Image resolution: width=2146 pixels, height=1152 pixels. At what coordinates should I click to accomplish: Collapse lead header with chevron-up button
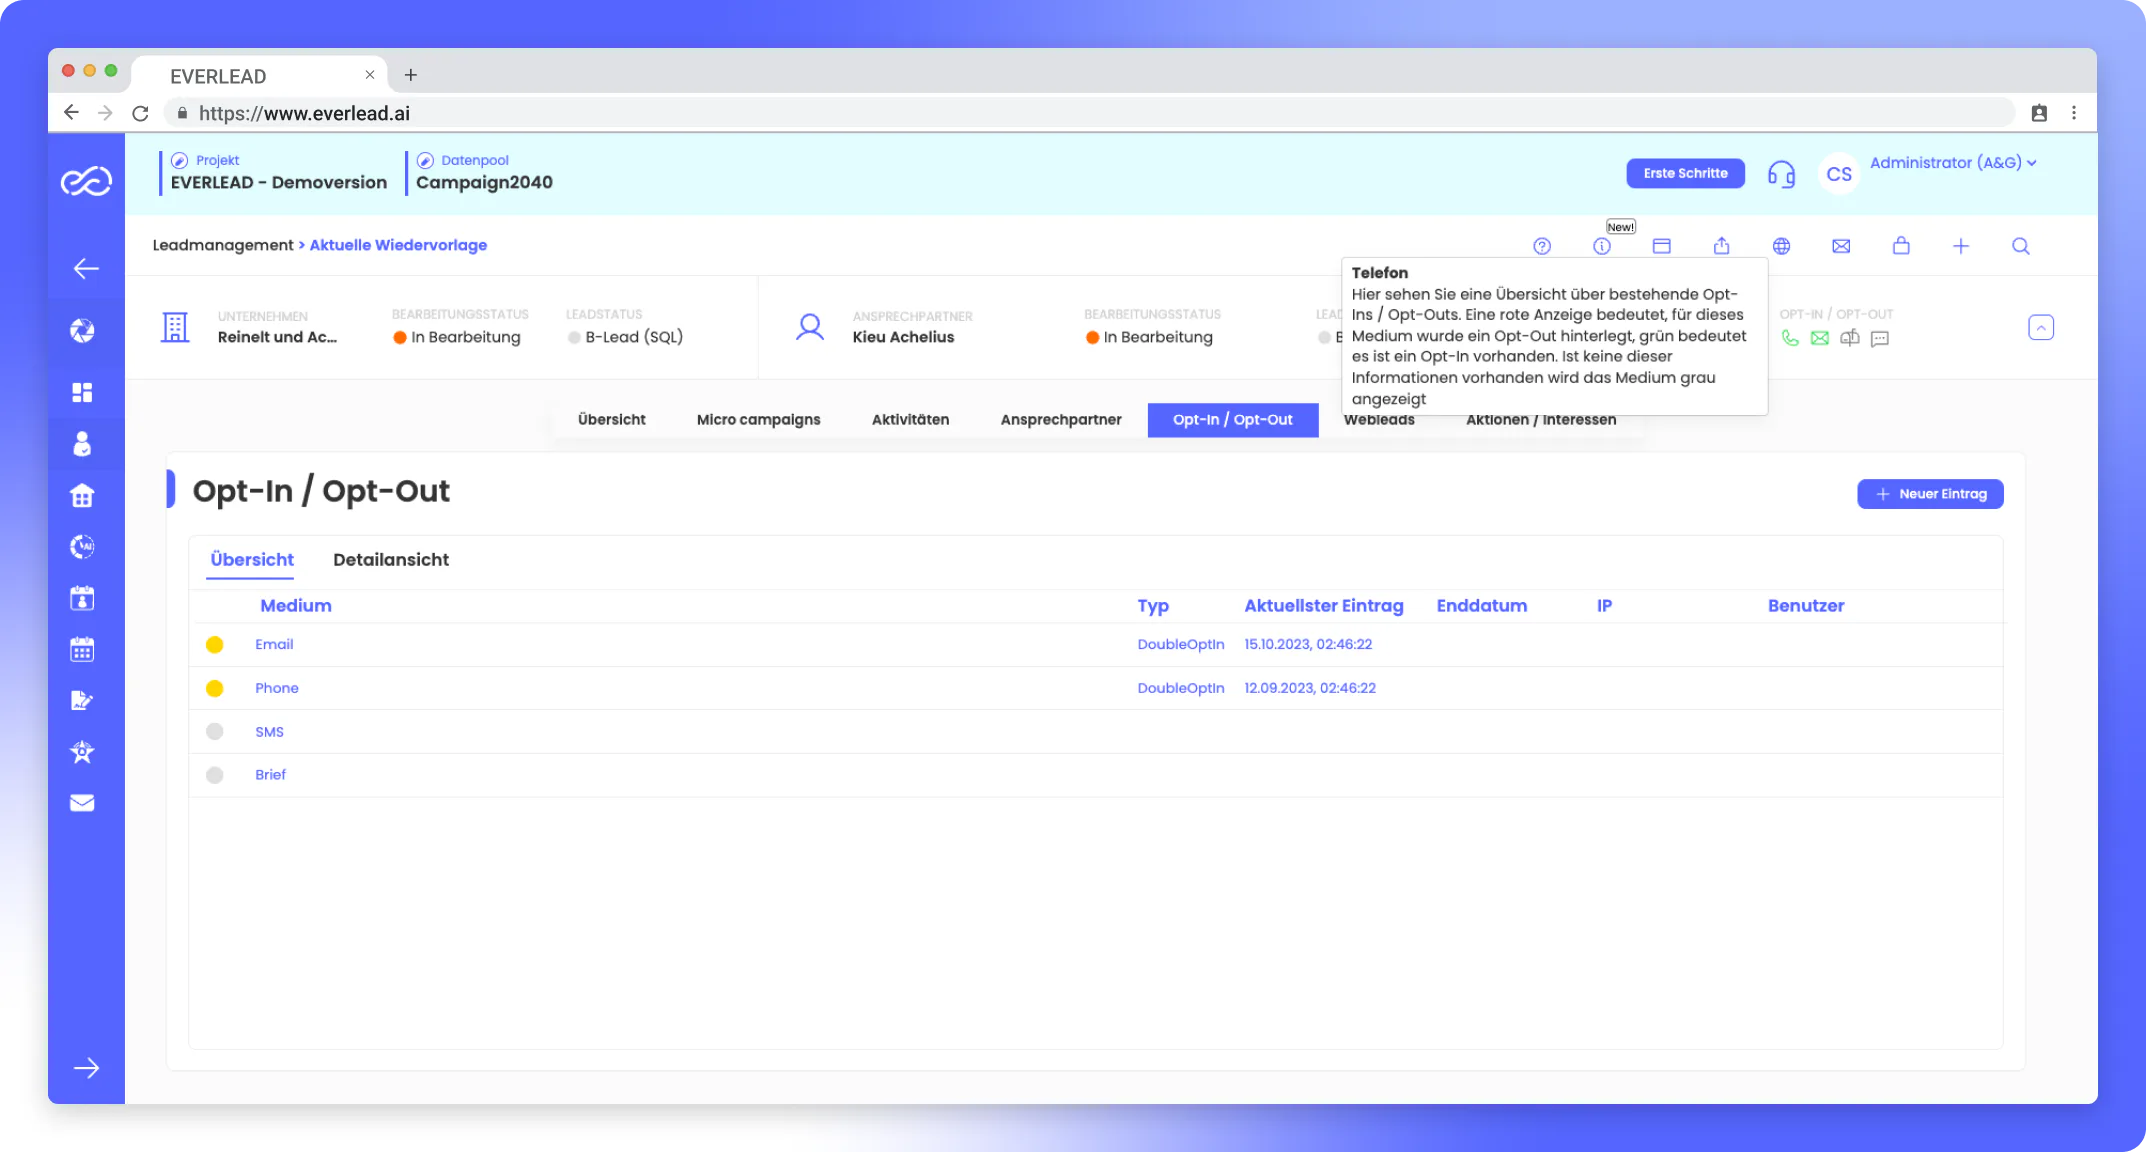point(2041,327)
